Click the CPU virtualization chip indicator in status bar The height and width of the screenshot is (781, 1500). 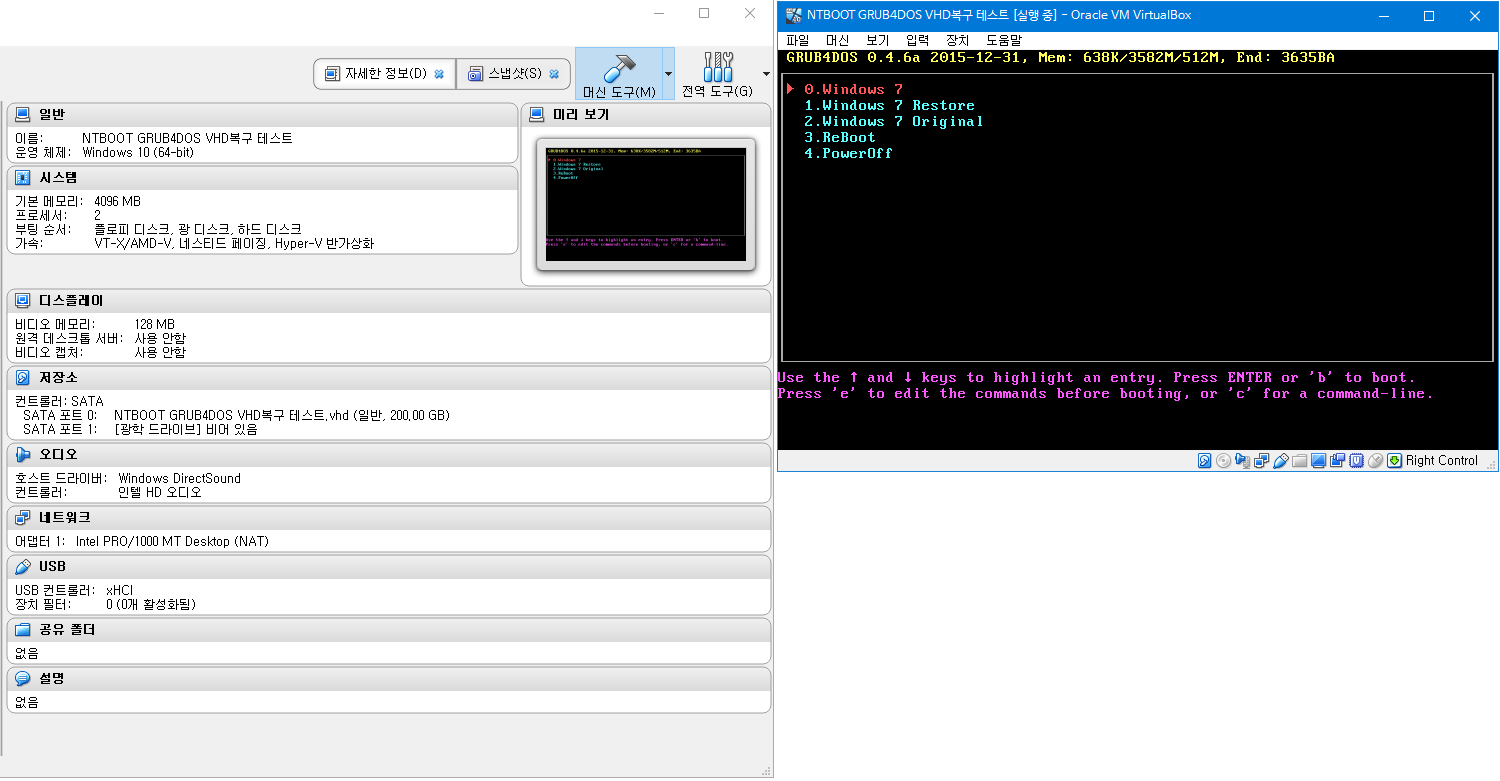(1356, 460)
